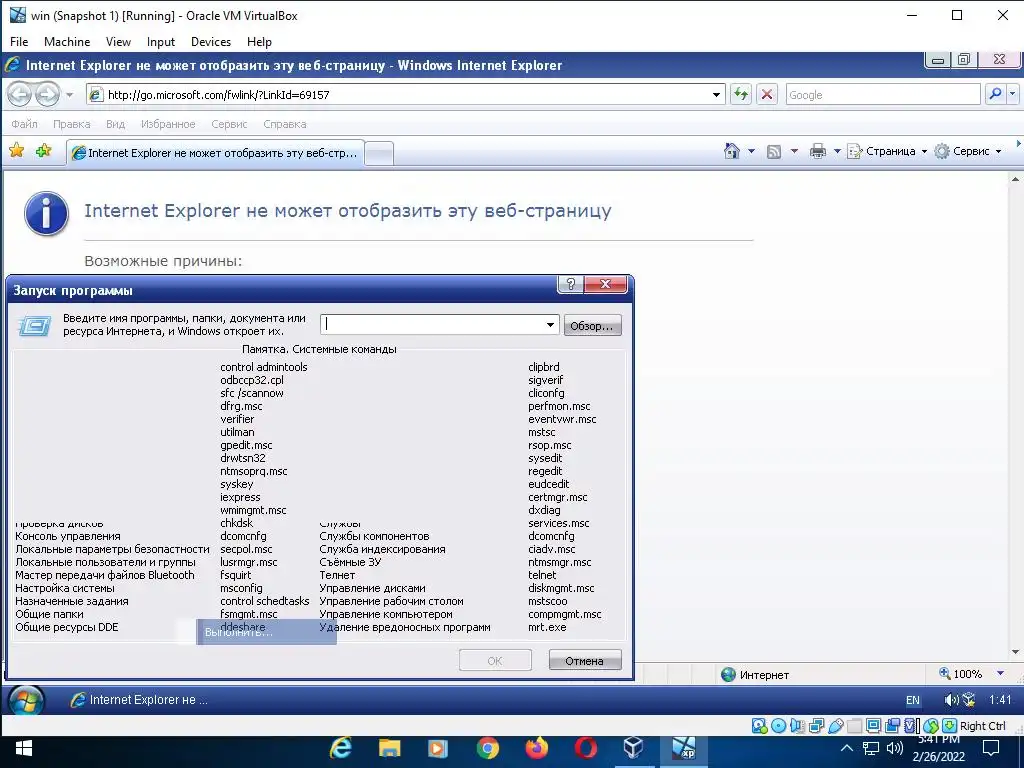Click the Windows Start orb in the VM

(26, 701)
